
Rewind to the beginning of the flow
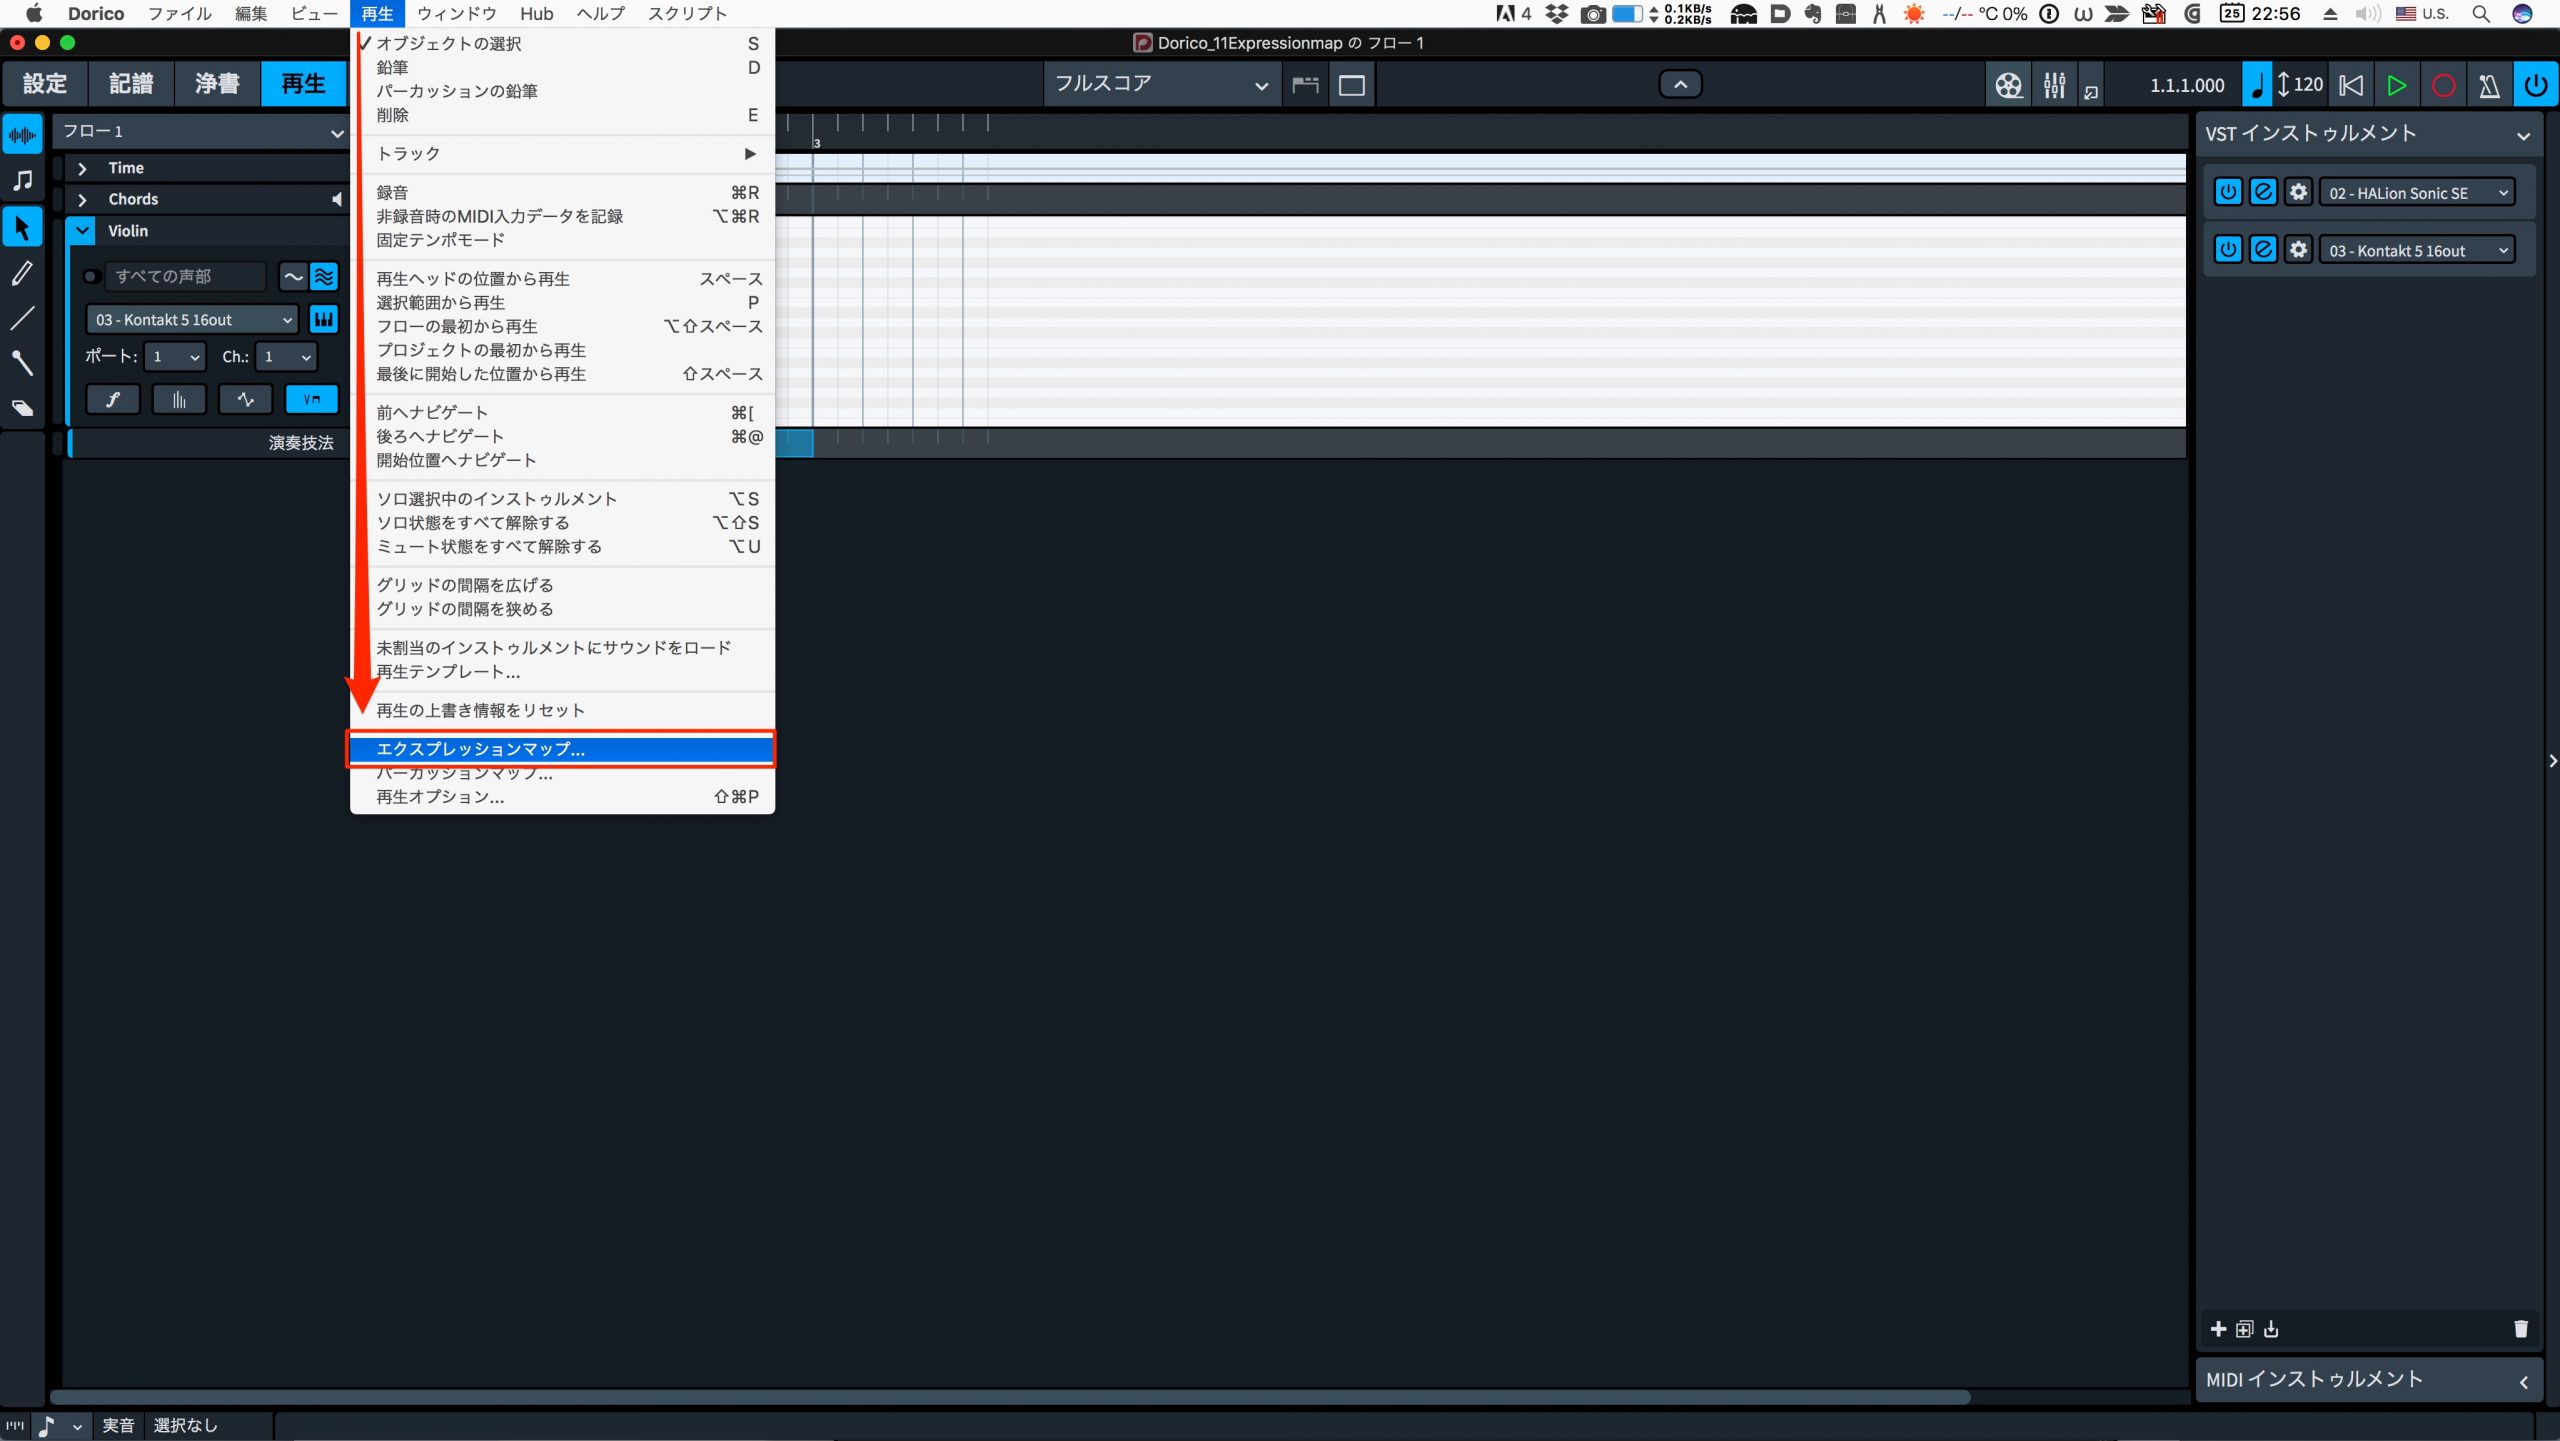point(2351,85)
